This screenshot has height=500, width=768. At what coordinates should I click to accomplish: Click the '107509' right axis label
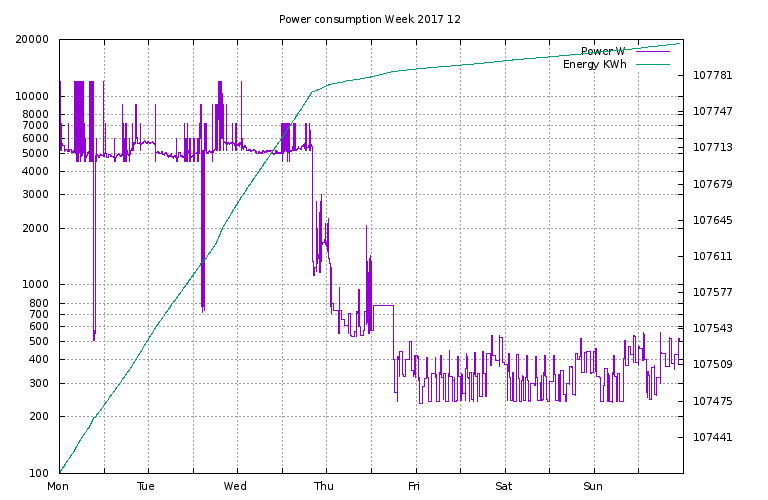pyautogui.click(x=713, y=364)
